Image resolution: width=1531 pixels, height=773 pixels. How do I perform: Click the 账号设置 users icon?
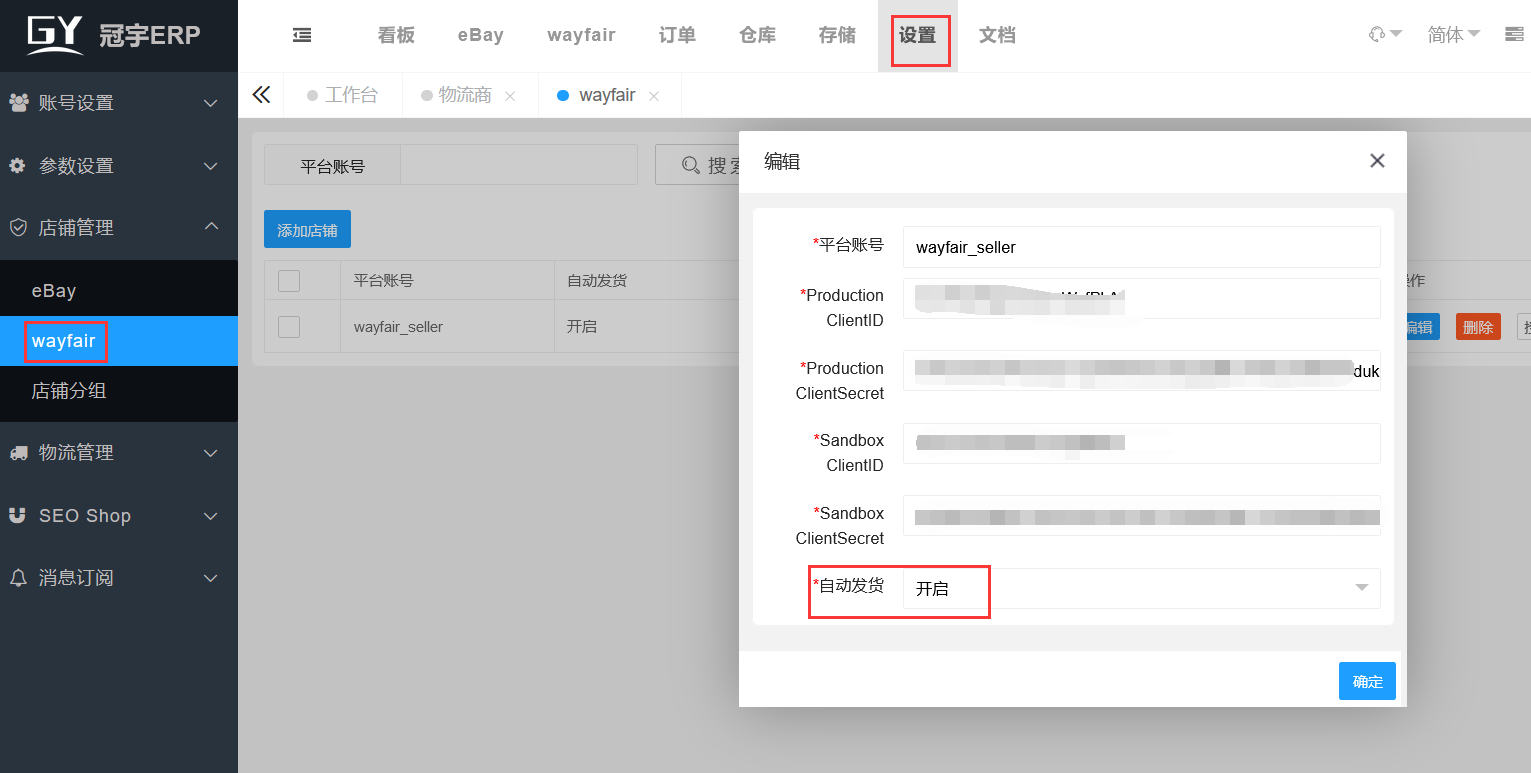tap(18, 102)
